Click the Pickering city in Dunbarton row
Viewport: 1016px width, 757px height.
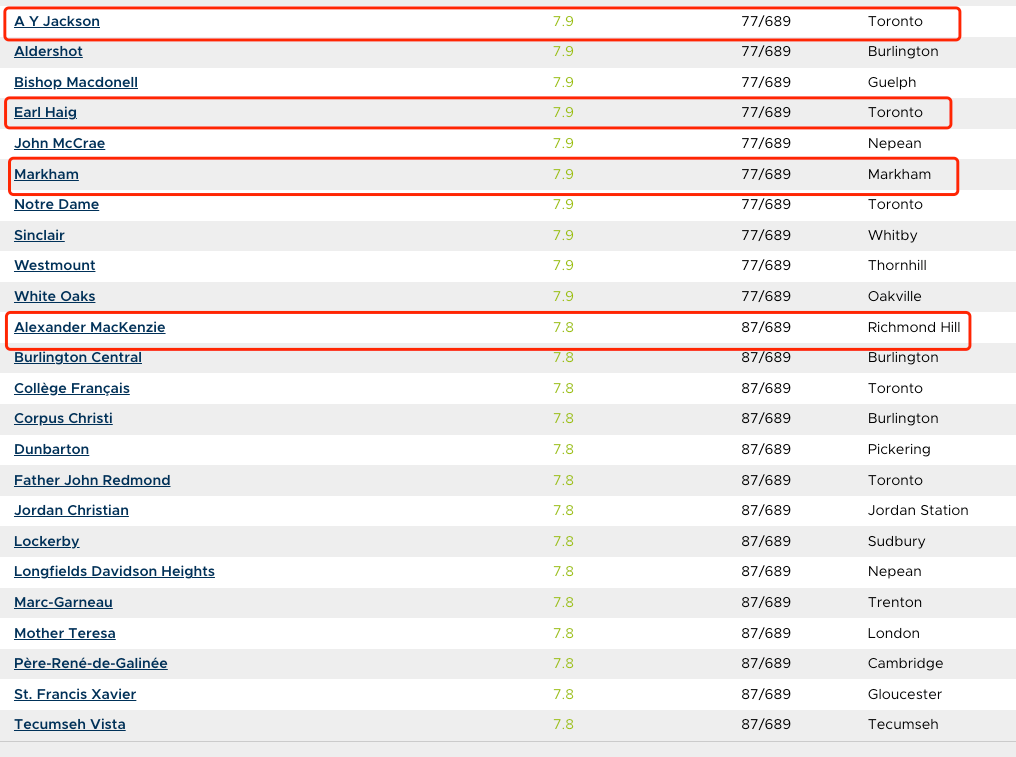899,449
